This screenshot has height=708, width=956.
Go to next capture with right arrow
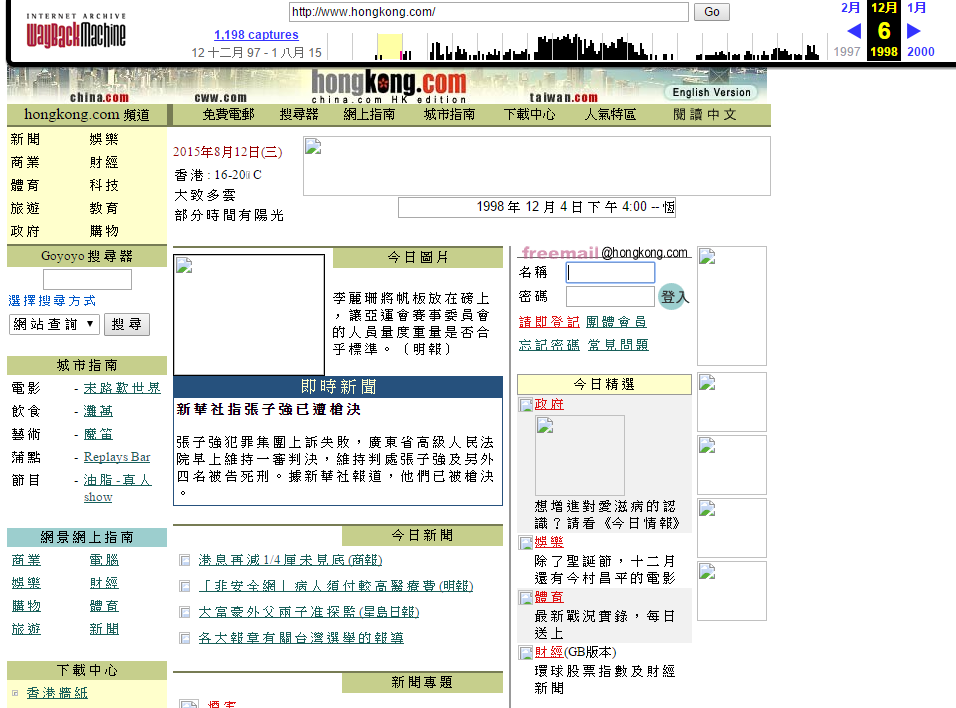click(913, 31)
